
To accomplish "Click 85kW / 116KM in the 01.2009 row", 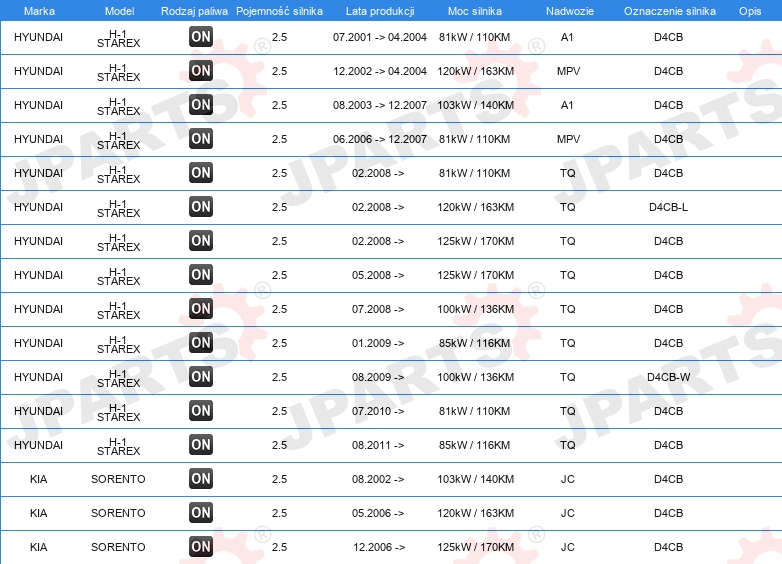I will click(474, 343).
